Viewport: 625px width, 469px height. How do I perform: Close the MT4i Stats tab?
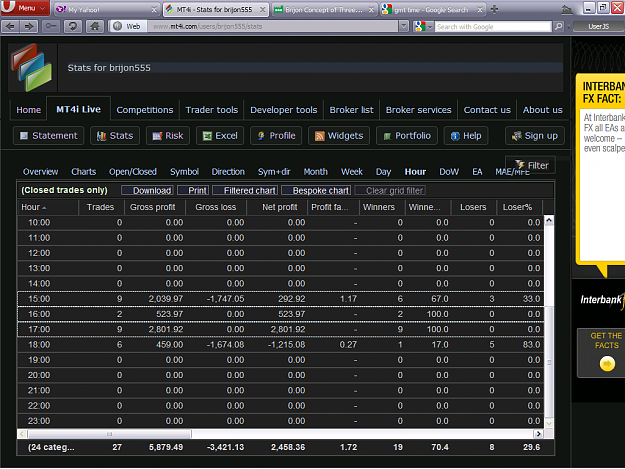pos(262,10)
